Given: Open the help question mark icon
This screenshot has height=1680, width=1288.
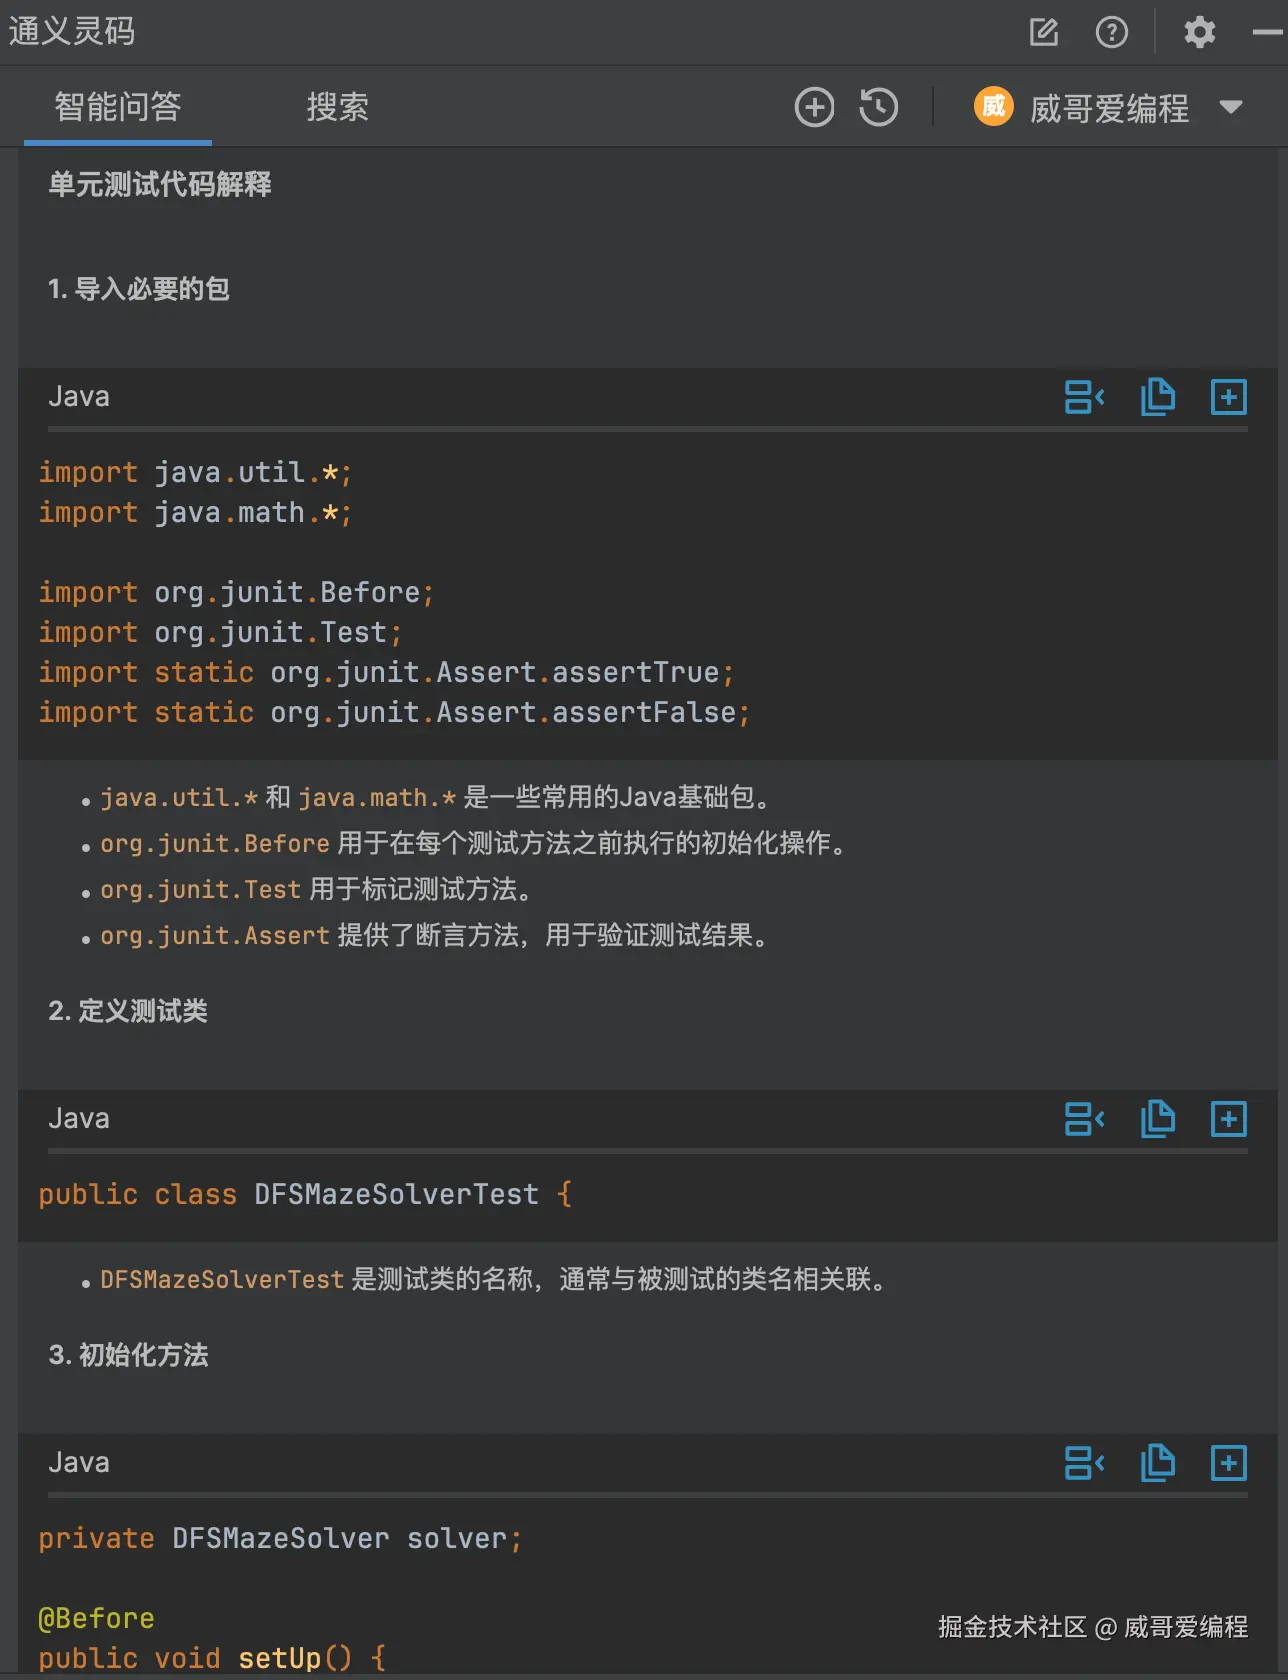Looking at the screenshot, I should tap(1112, 32).
